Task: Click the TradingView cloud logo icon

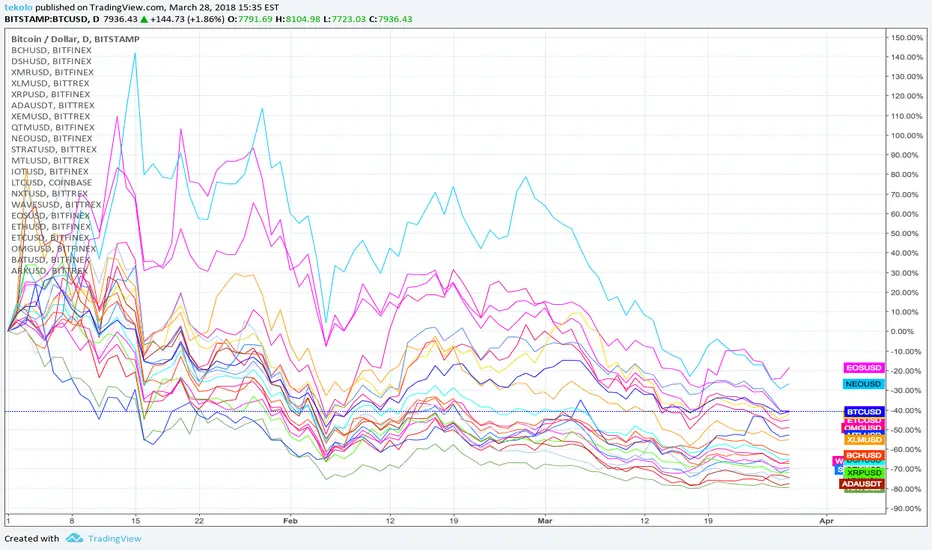Action: (x=74, y=538)
